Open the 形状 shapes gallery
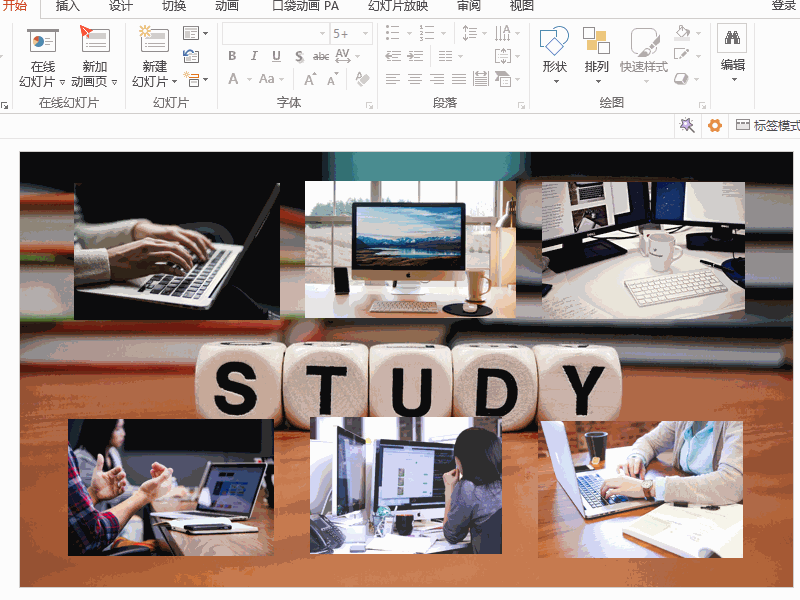The width and height of the screenshot is (800, 600). coord(555,55)
